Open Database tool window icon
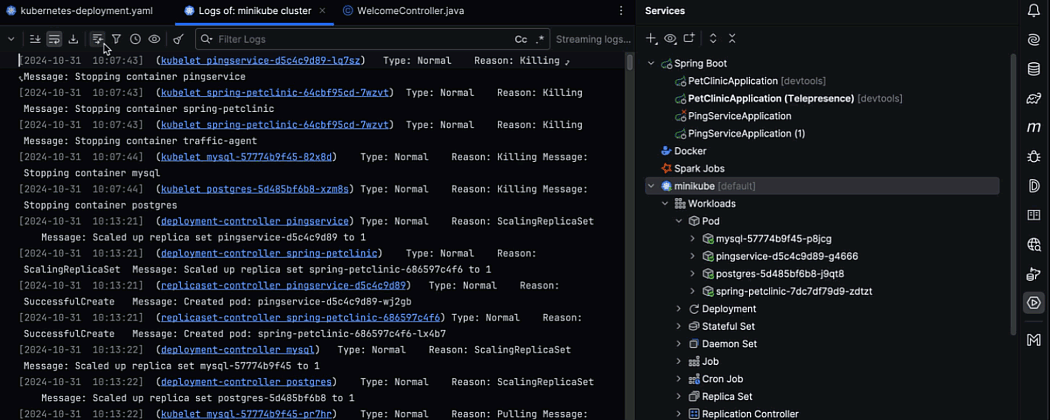Viewport: 1050px width, 420px height. point(1033,69)
